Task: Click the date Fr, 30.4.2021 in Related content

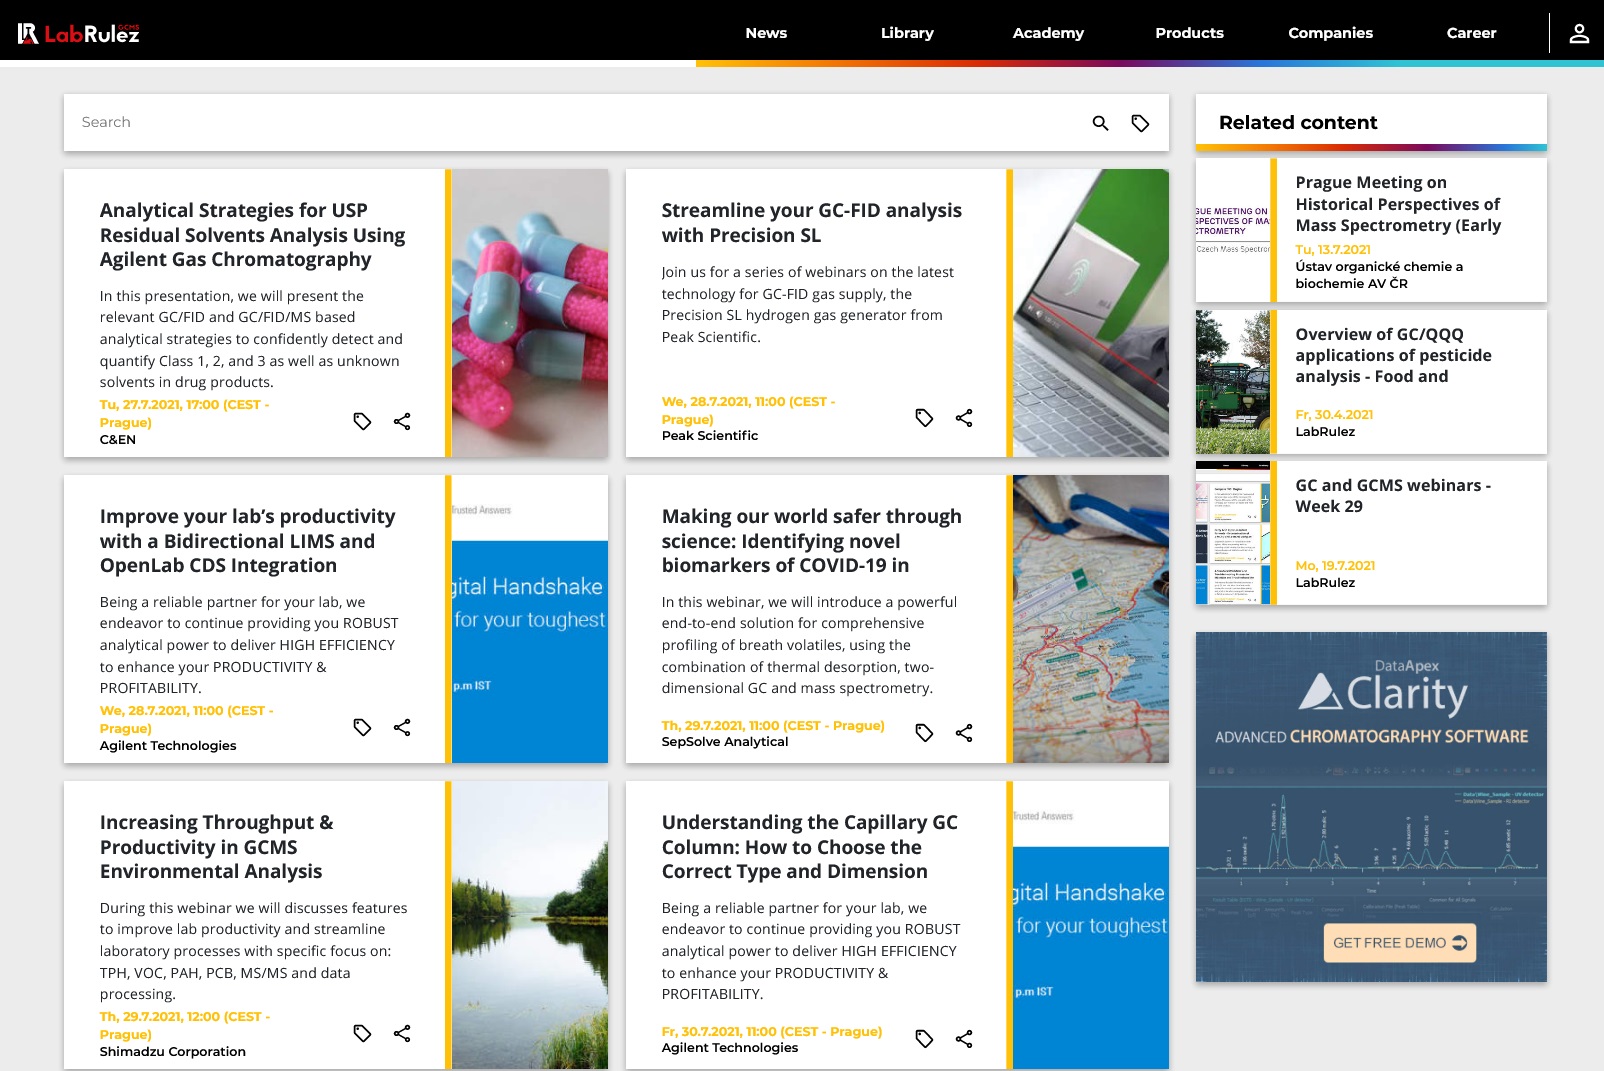Action: 1334,415
